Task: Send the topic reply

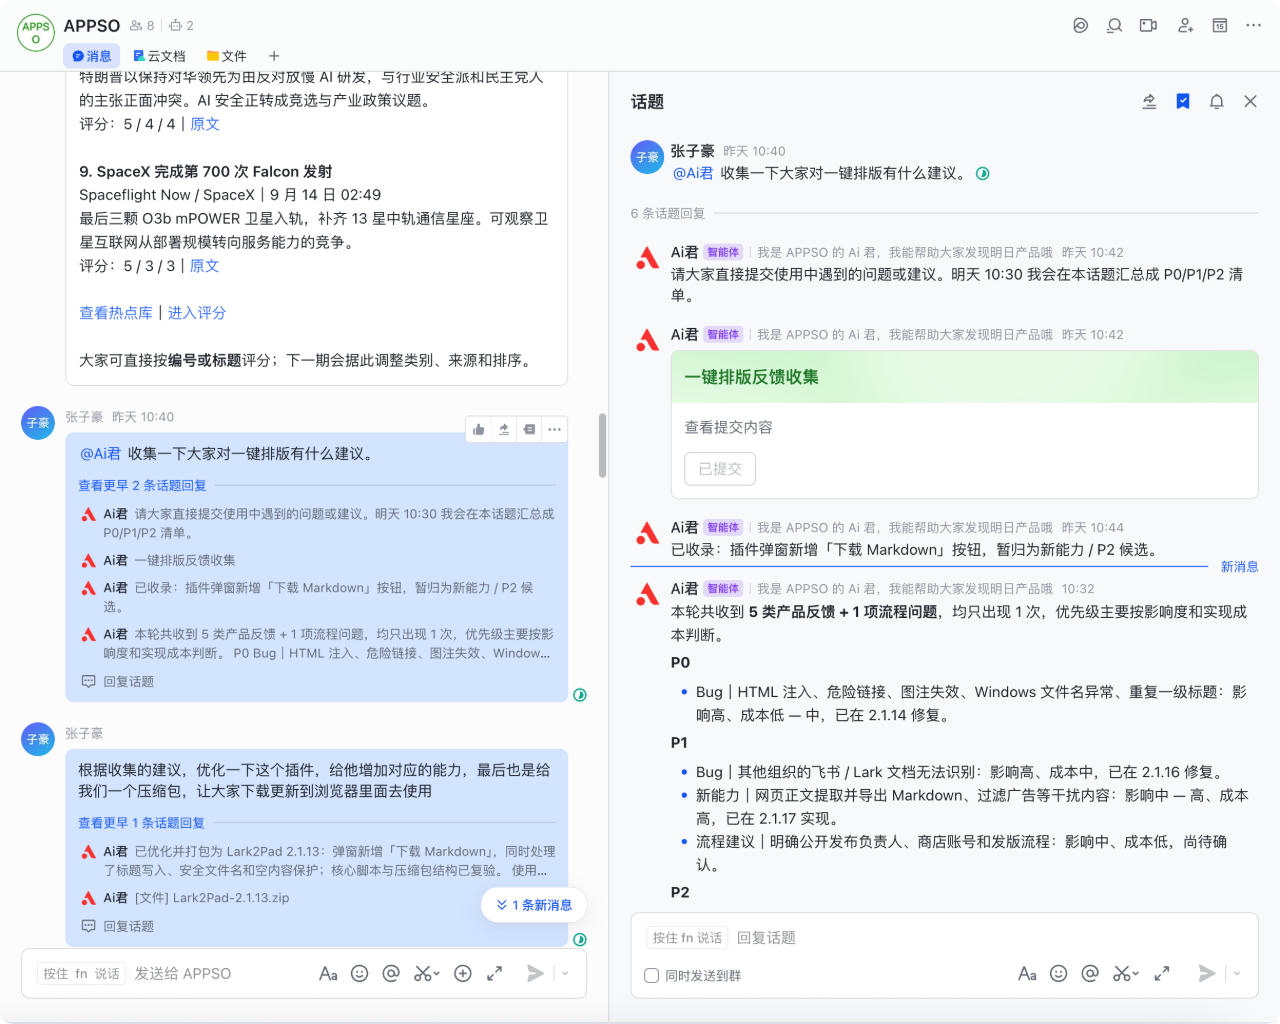Action: tap(1207, 973)
